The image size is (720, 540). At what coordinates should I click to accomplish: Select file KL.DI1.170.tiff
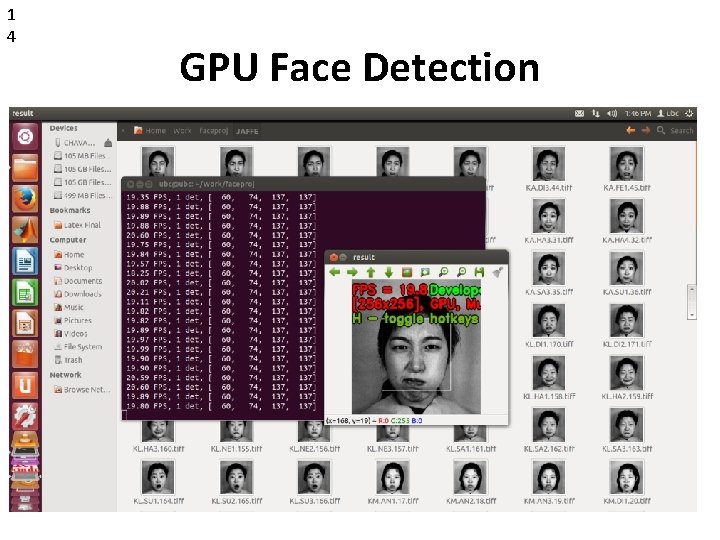tap(549, 325)
